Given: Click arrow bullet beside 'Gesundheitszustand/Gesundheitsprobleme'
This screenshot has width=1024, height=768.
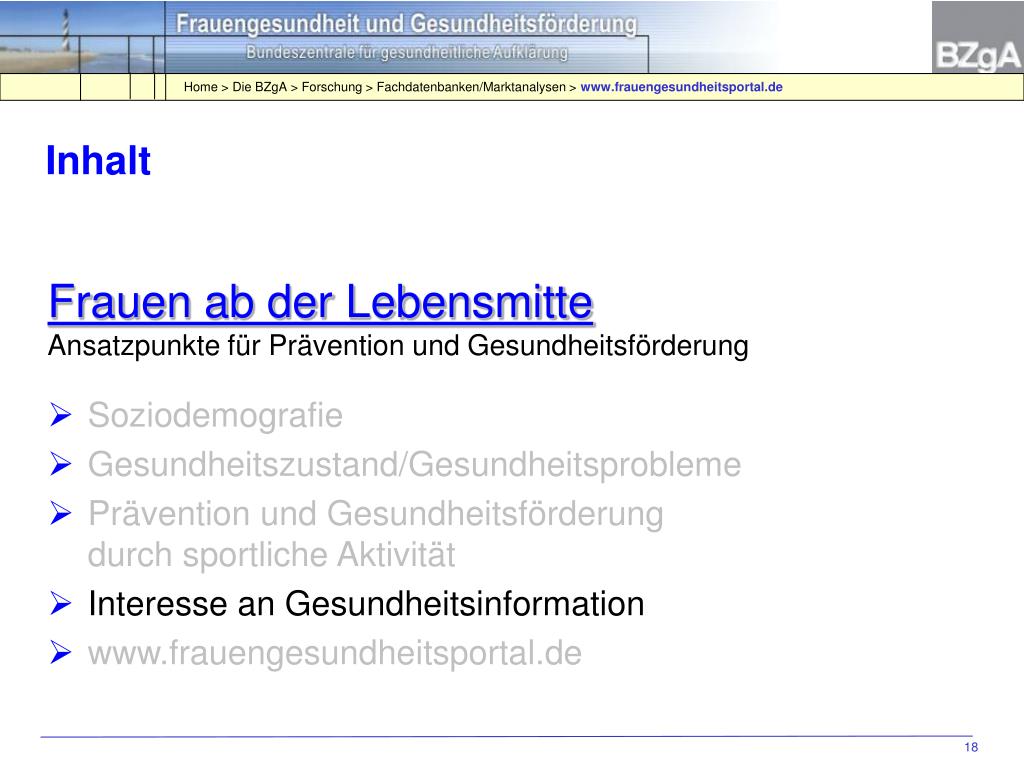Looking at the screenshot, I should [x=60, y=464].
